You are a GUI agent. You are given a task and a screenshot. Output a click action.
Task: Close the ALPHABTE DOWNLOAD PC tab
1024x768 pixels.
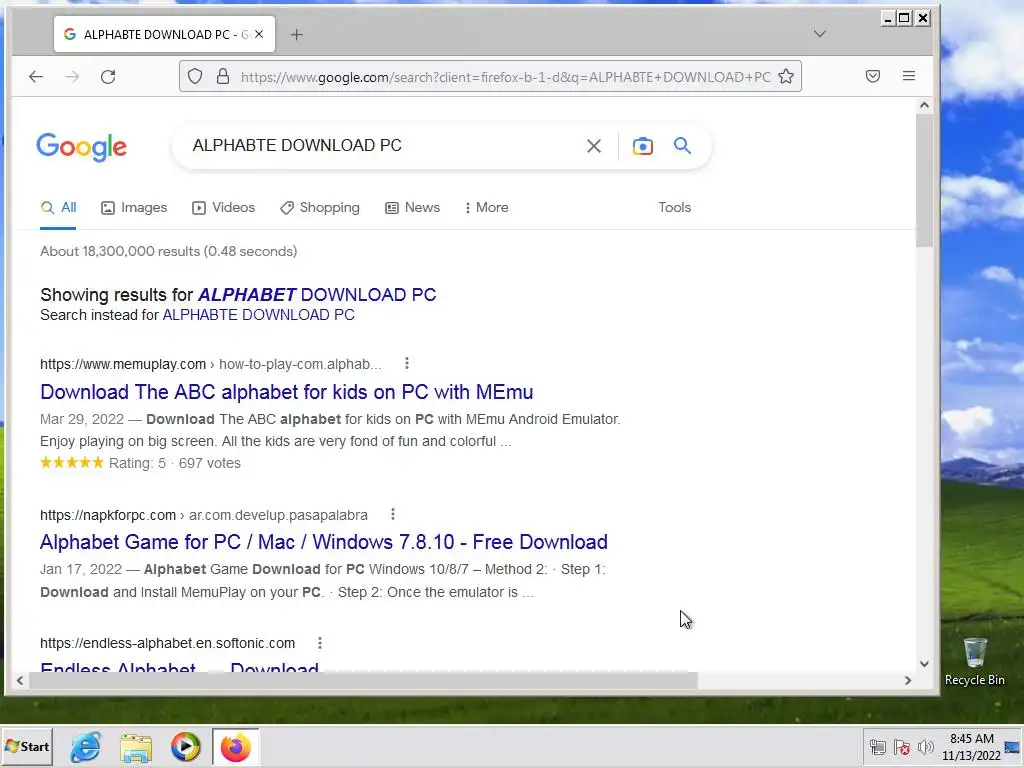point(259,35)
